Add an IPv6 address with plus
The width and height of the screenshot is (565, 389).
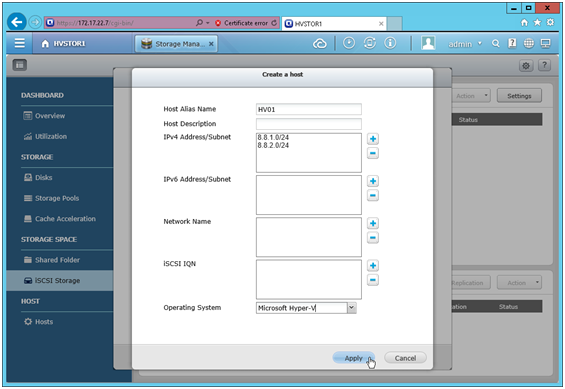373,181
